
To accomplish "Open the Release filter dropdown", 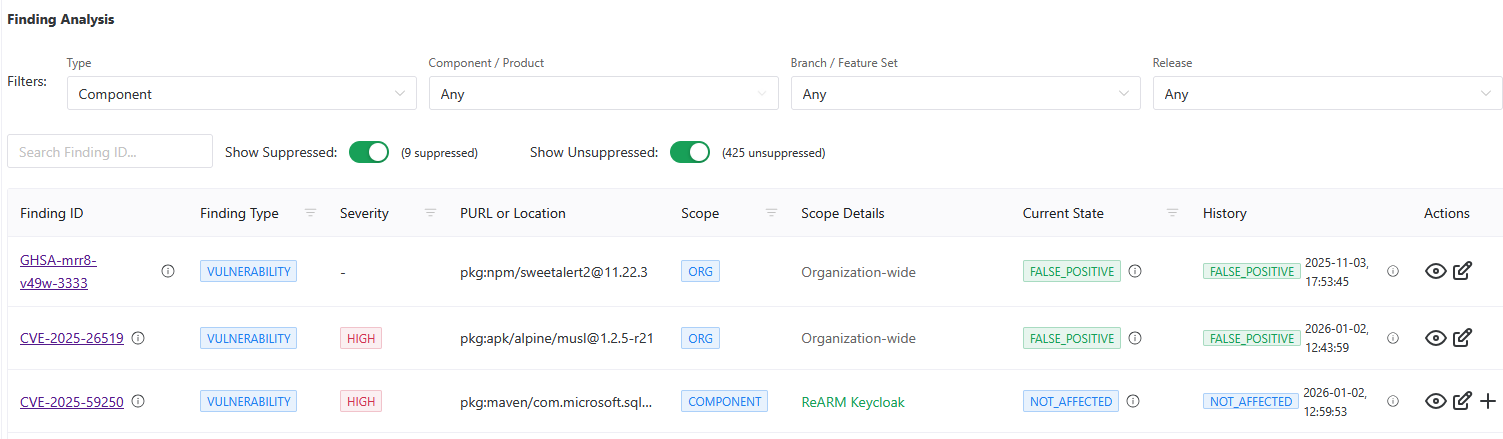I will tap(1326, 94).
